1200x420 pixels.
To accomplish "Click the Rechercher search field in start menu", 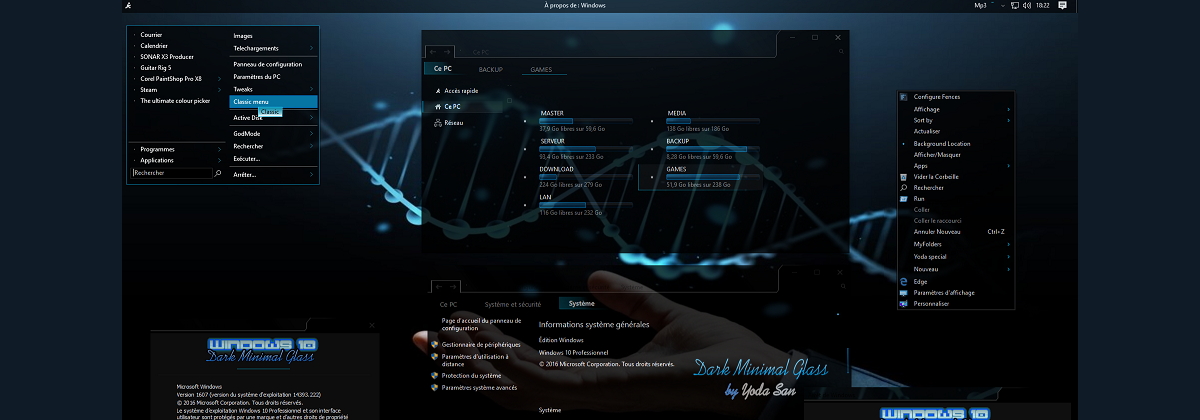I will 172,173.
